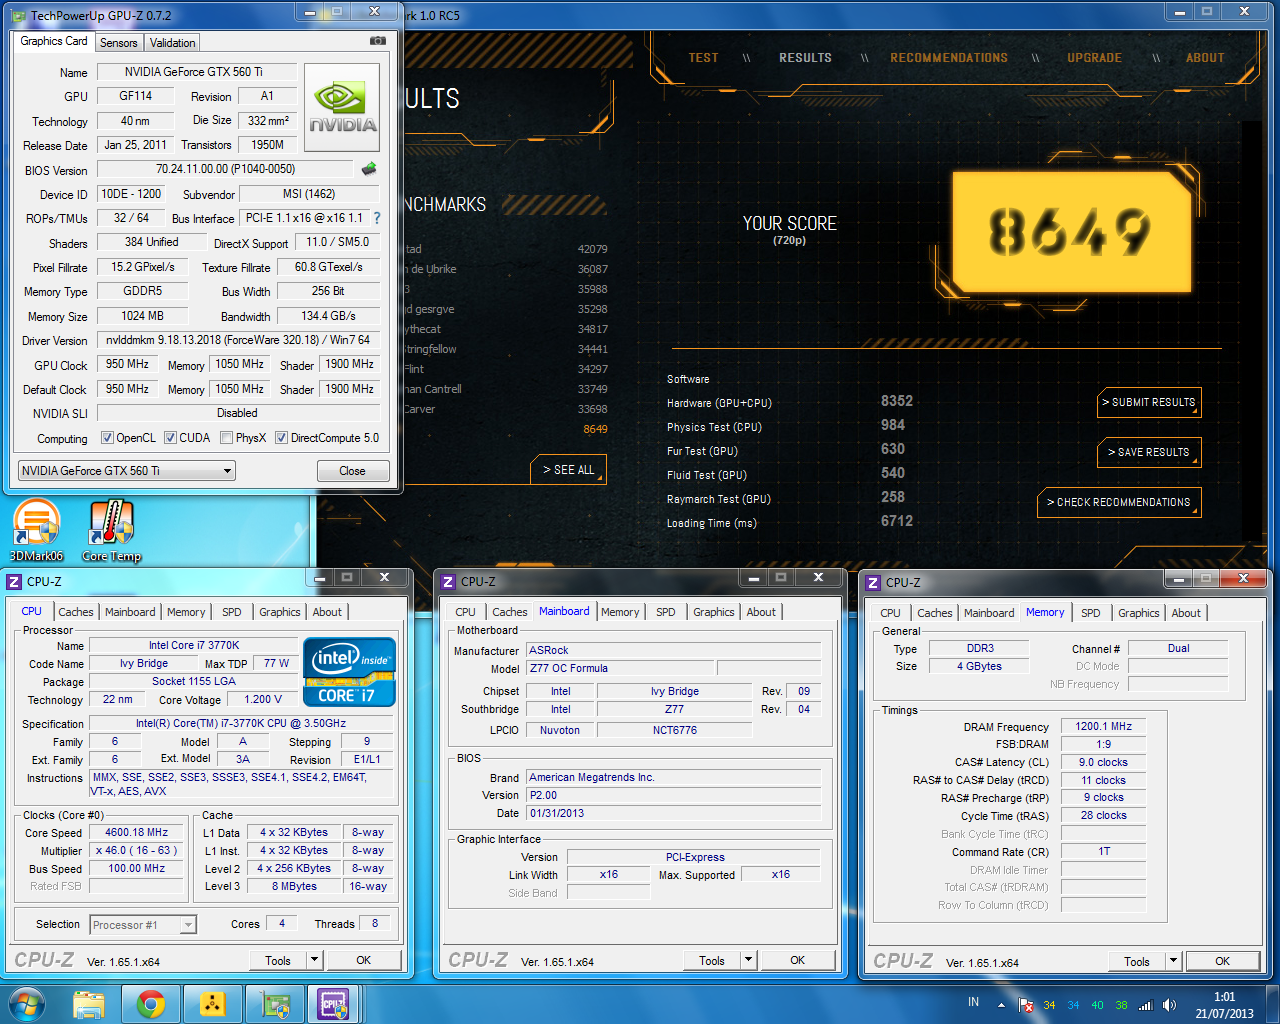Click the Intel Core i7 logo in CPU-Z
This screenshot has width=1280, height=1024.
[x=349, y=672]
